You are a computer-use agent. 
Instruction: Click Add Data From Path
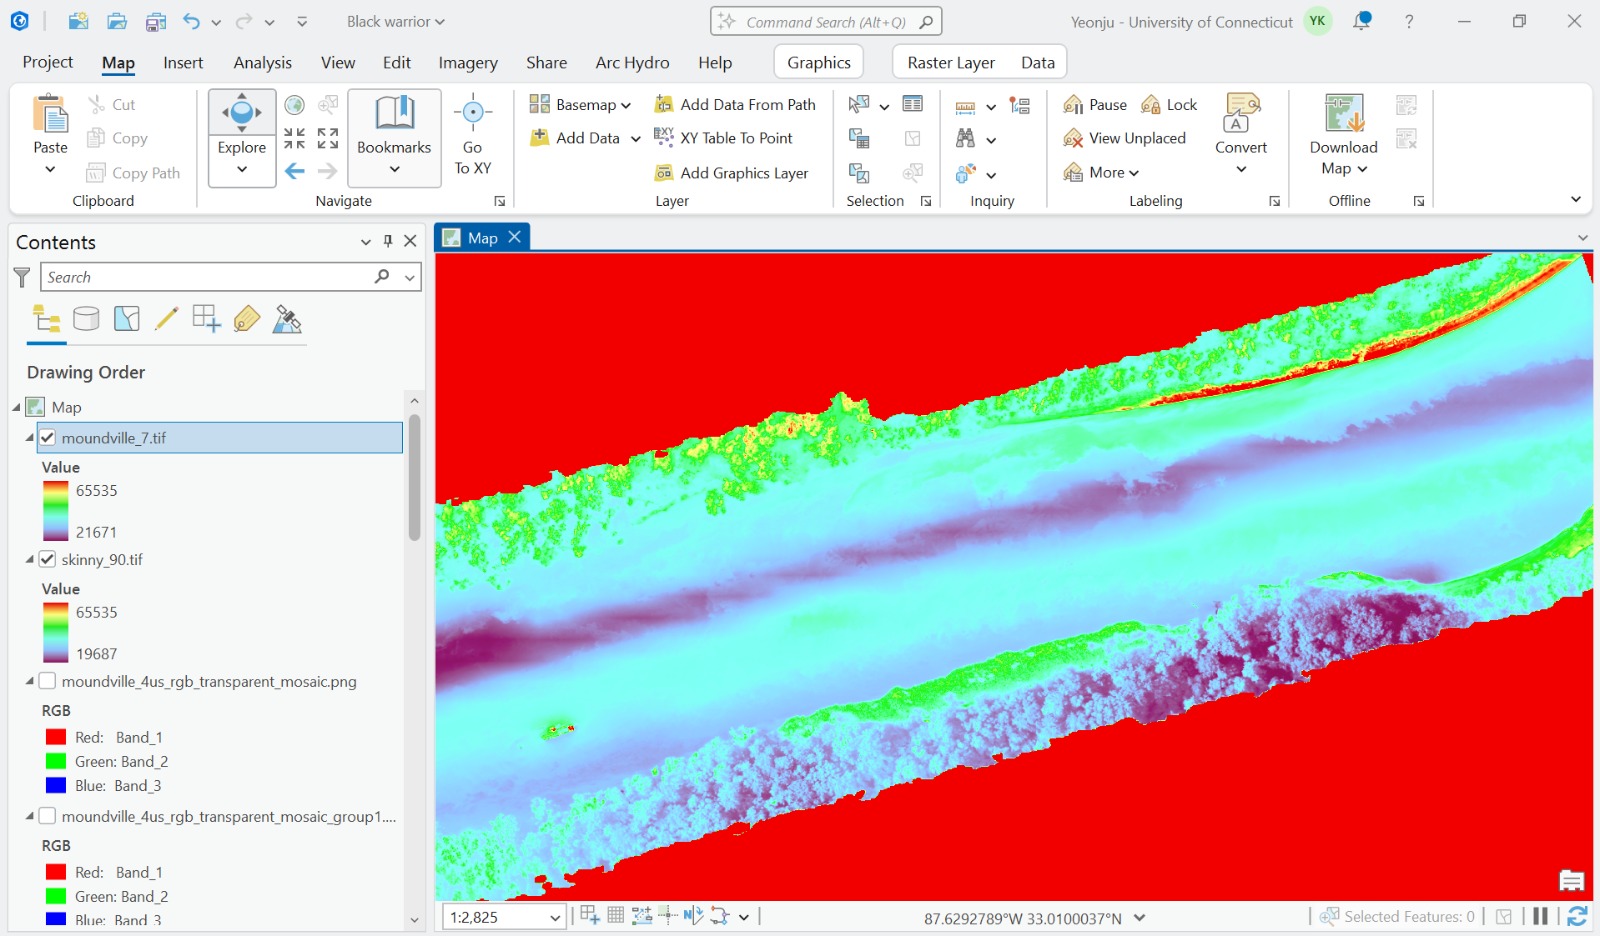click(735, 104)
